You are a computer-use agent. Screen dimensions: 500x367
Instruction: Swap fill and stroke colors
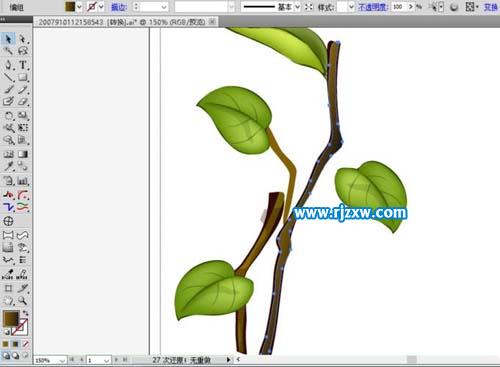26,313
